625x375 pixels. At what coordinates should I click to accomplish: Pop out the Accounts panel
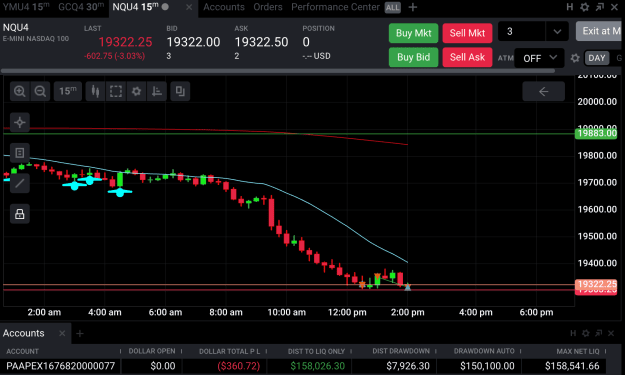(598, 333)
